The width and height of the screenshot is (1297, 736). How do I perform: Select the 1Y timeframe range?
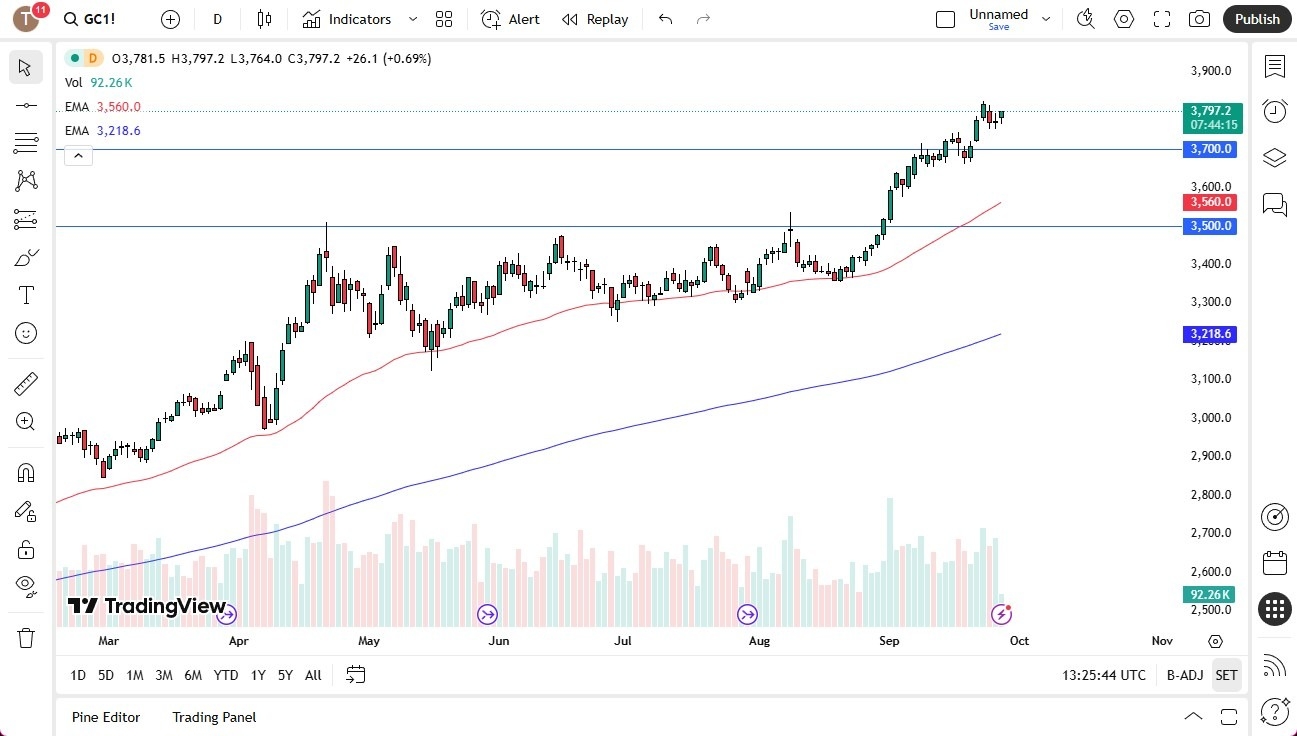(x=257, y=675)
